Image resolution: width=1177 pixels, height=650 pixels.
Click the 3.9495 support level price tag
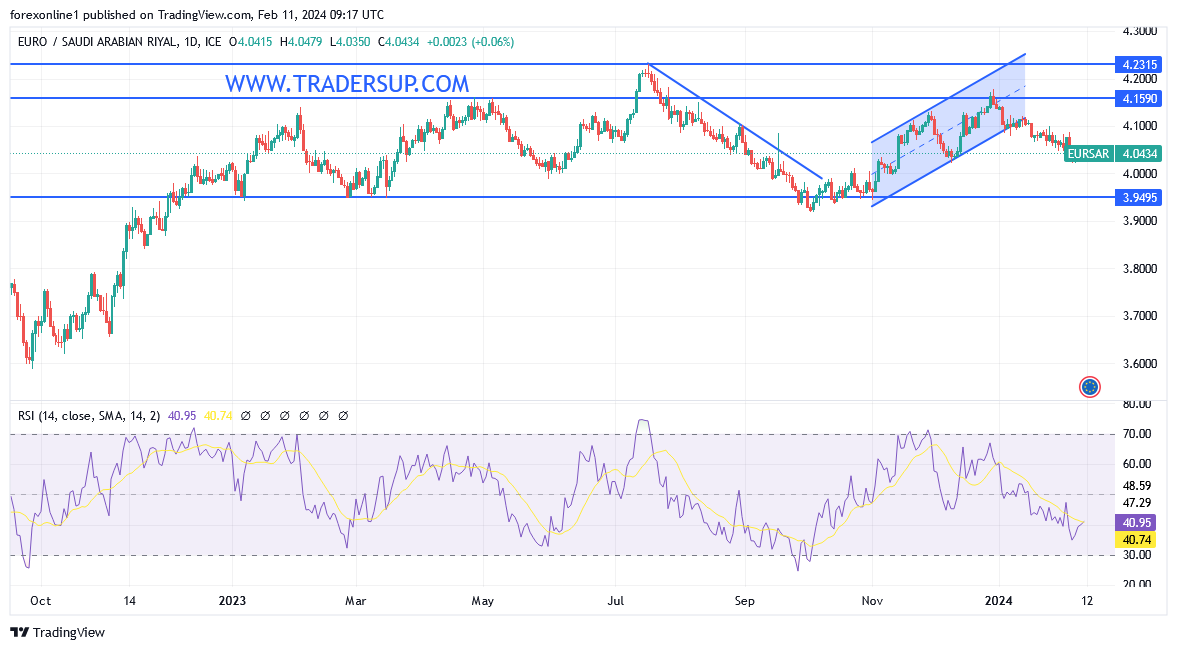click(1139, 198)
